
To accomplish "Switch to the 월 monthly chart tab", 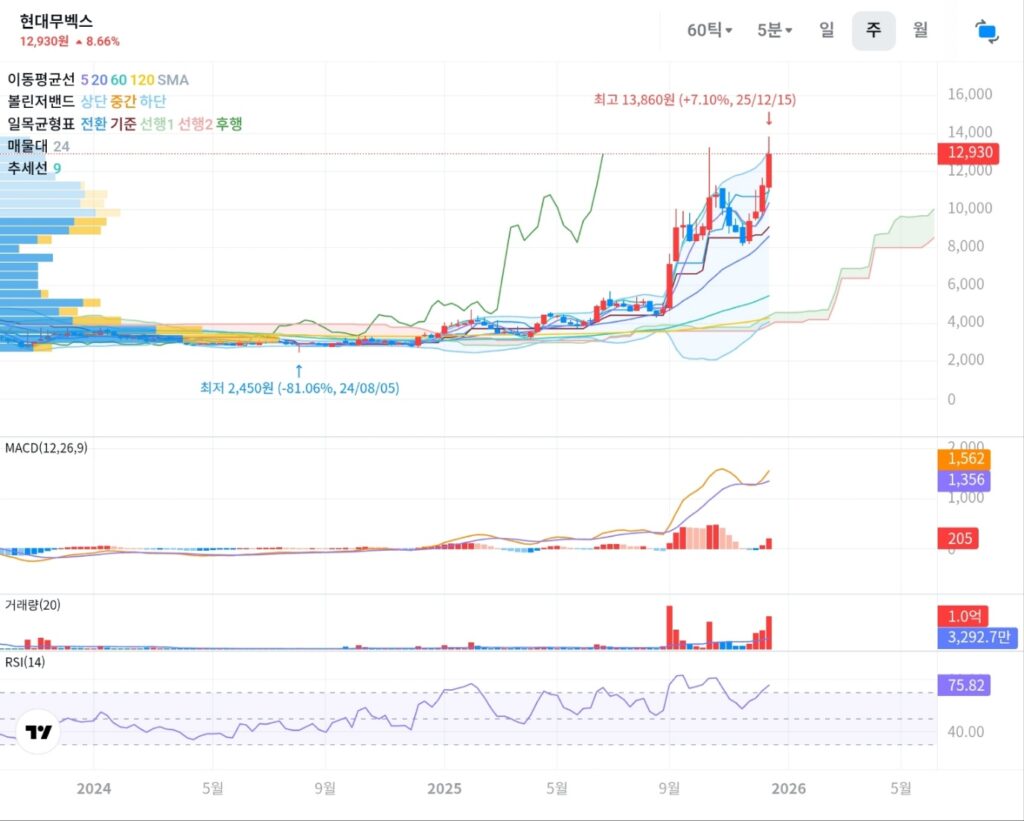I will (x=920, y=30).
